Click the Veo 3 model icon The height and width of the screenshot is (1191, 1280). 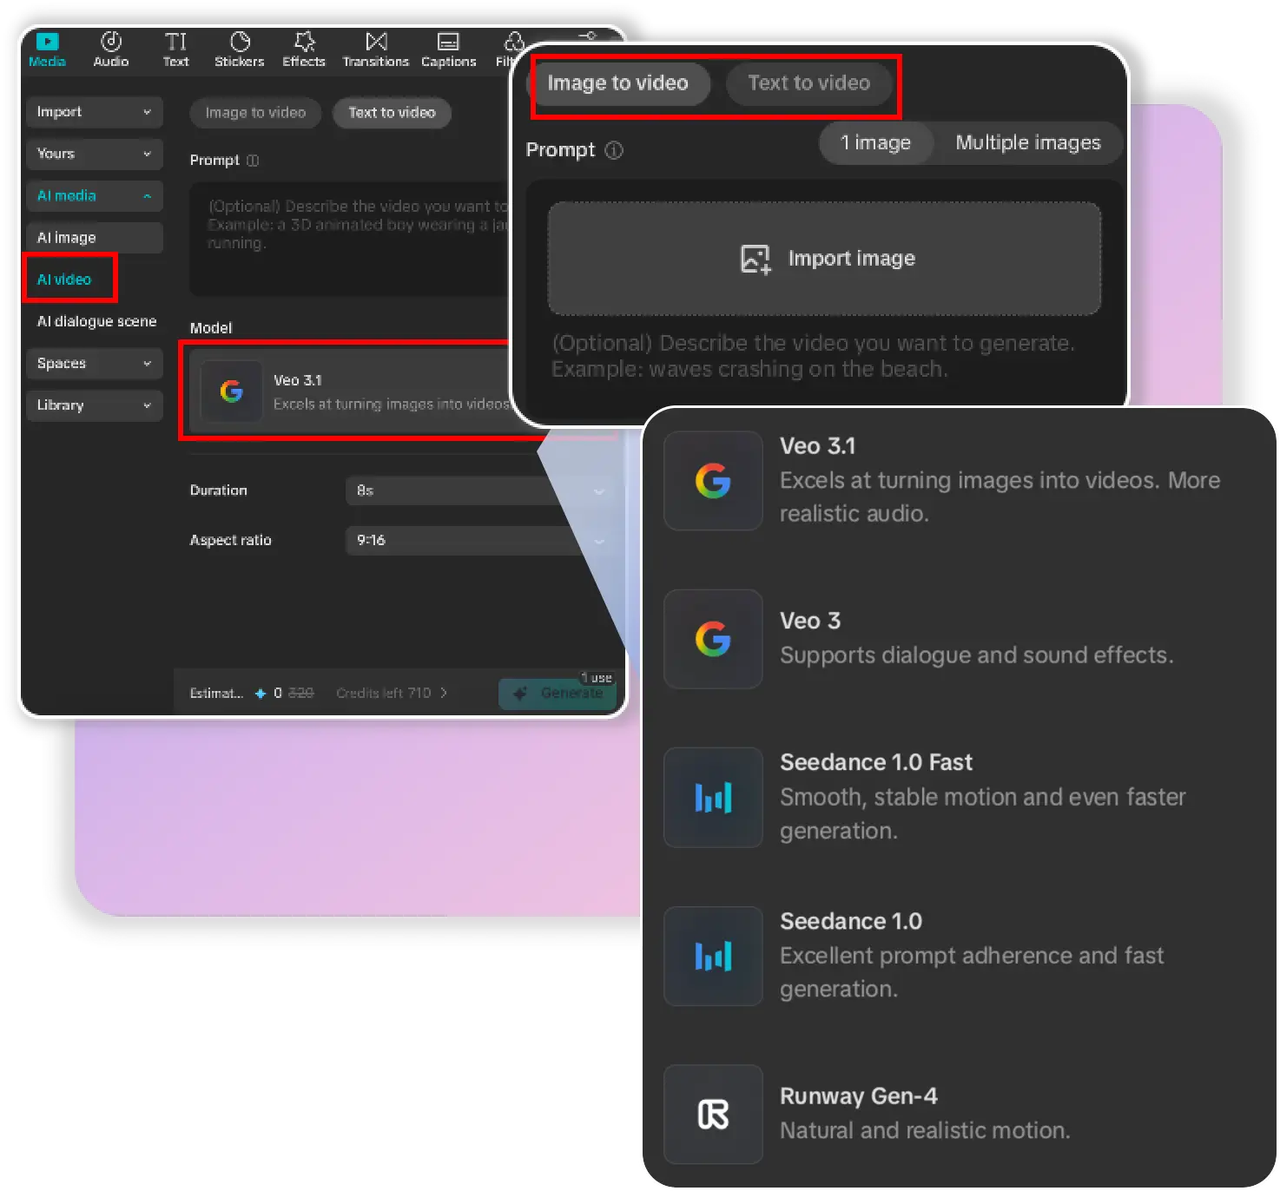(712, 639)
